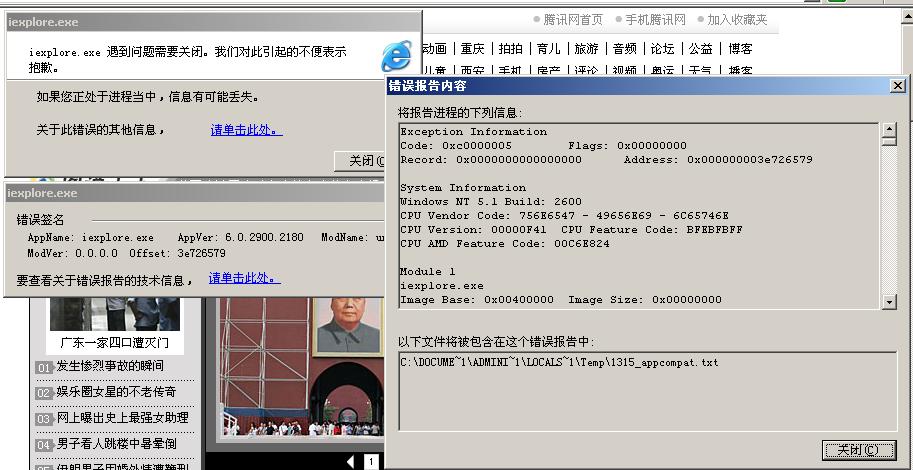Image resolution: width=913 pixels, height=470 pixels.
Task: Open 腾讯网首页 link
Action: click(x=573, y=20)
